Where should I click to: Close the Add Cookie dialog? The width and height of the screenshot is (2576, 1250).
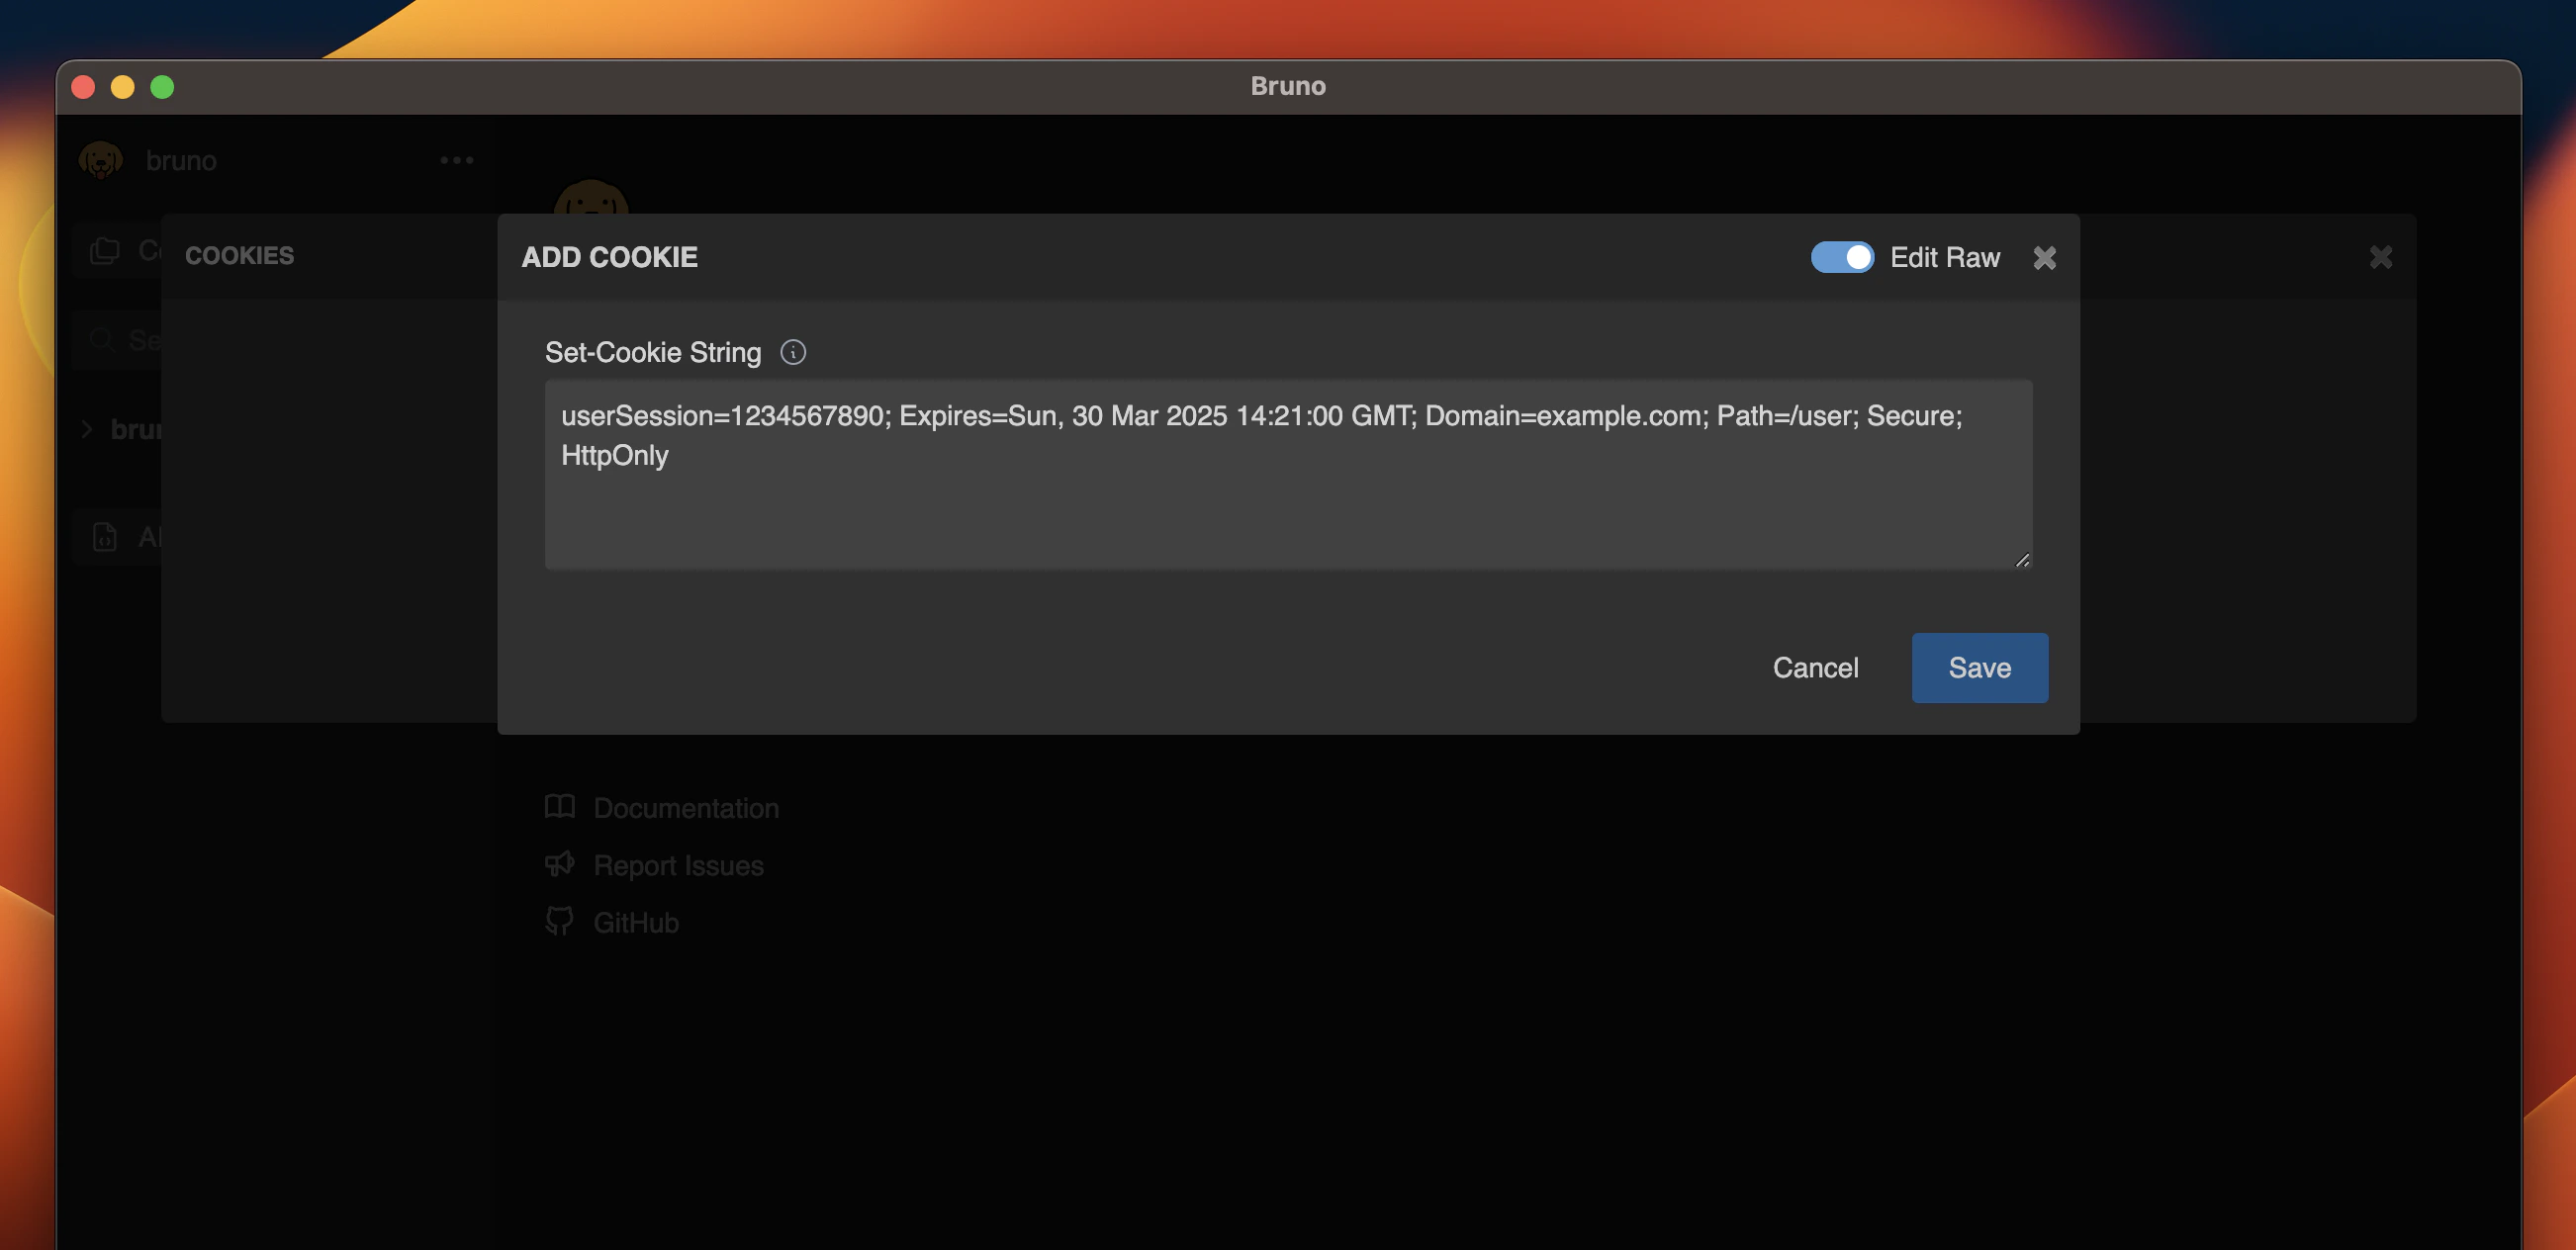pyautogui.click(x=2044, y=258)
